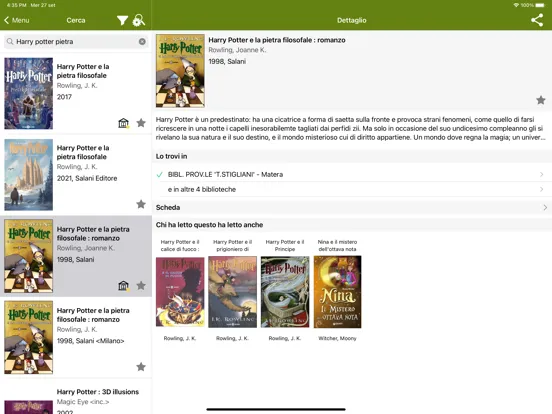Open the large detail book cover
The height and width of the screenshot is (414, 552).
(180, 71)
